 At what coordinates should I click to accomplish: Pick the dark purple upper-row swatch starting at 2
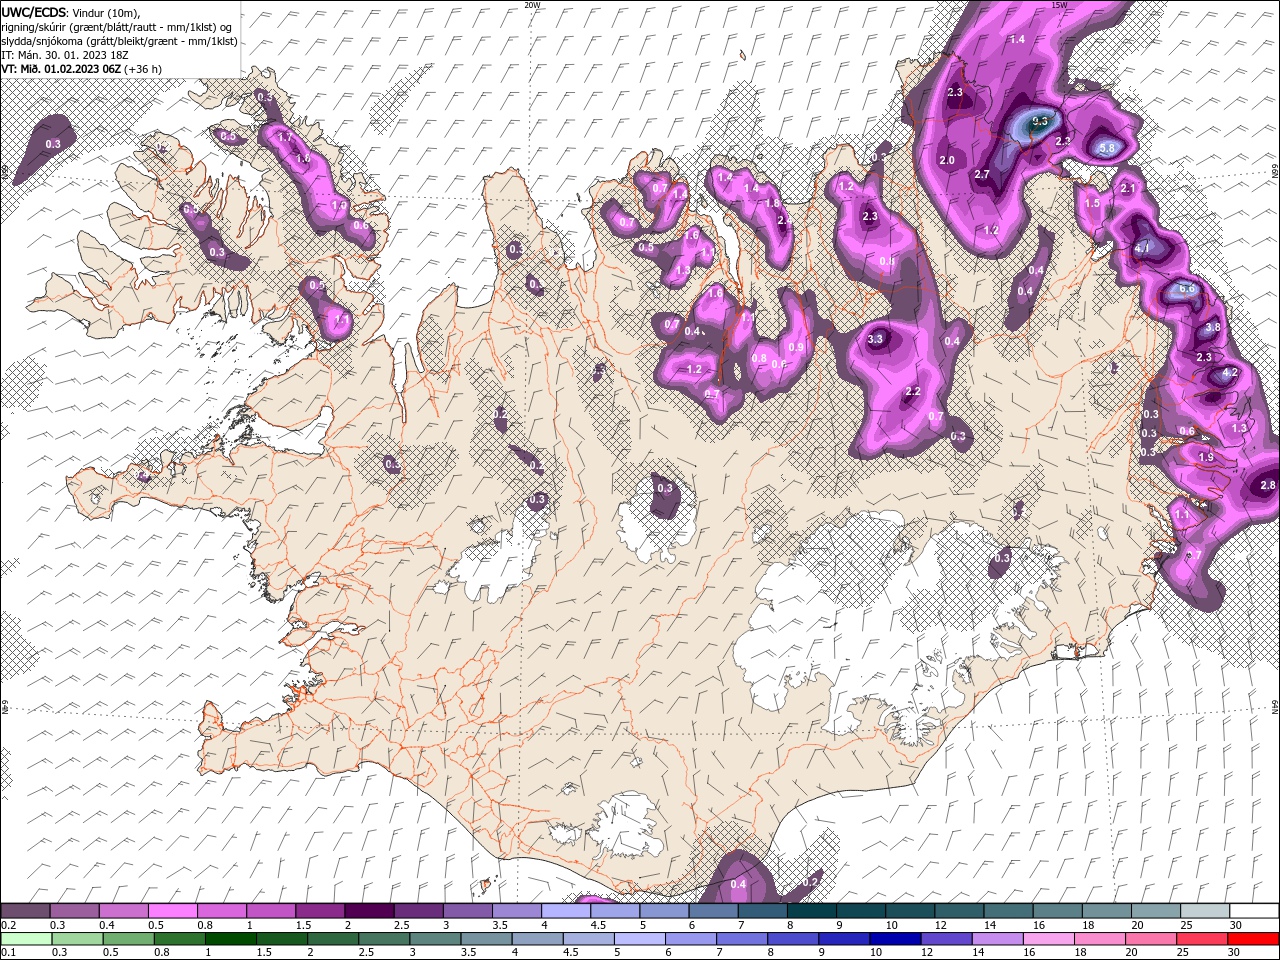(370, 911)
